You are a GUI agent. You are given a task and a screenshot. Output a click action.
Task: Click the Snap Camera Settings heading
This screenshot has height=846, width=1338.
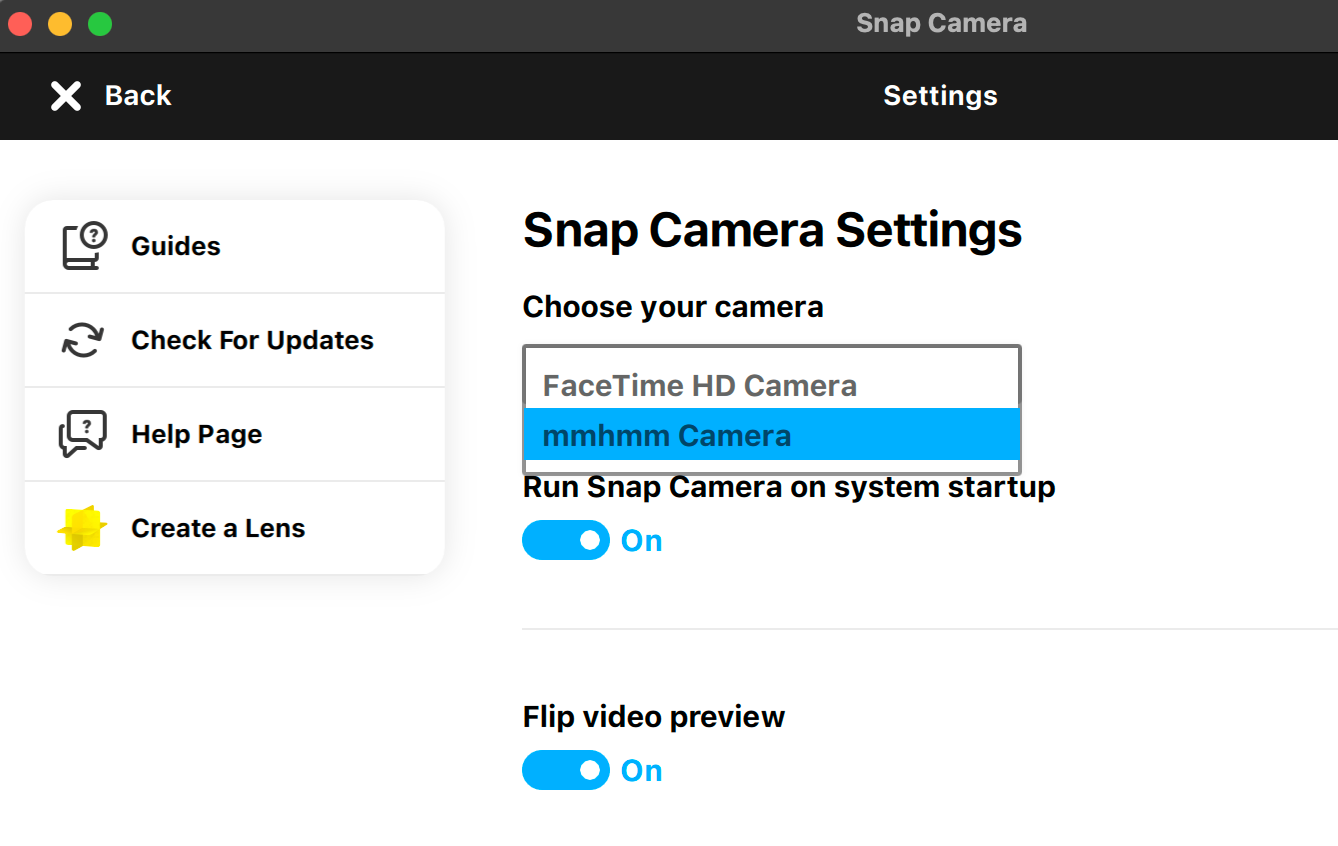click(x=772, y=230)
